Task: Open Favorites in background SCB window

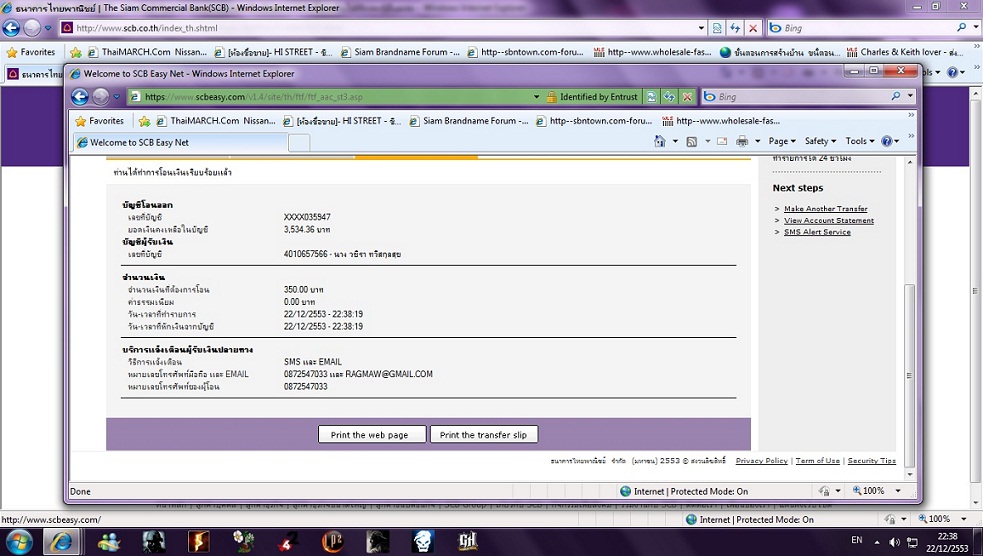Action: 31,52
